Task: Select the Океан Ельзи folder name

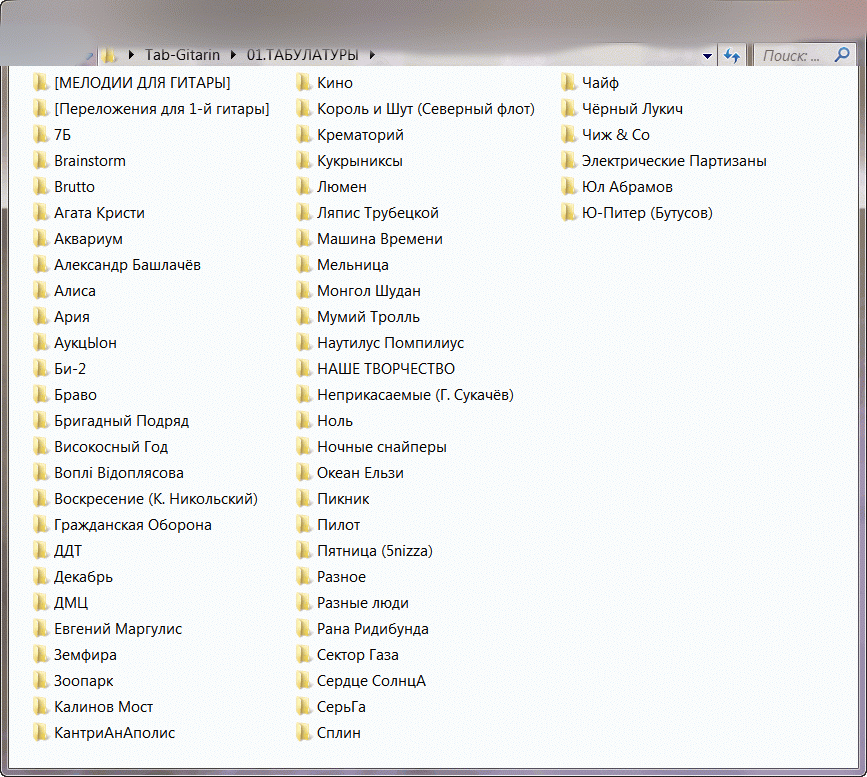Action: [x=360, y=473]
